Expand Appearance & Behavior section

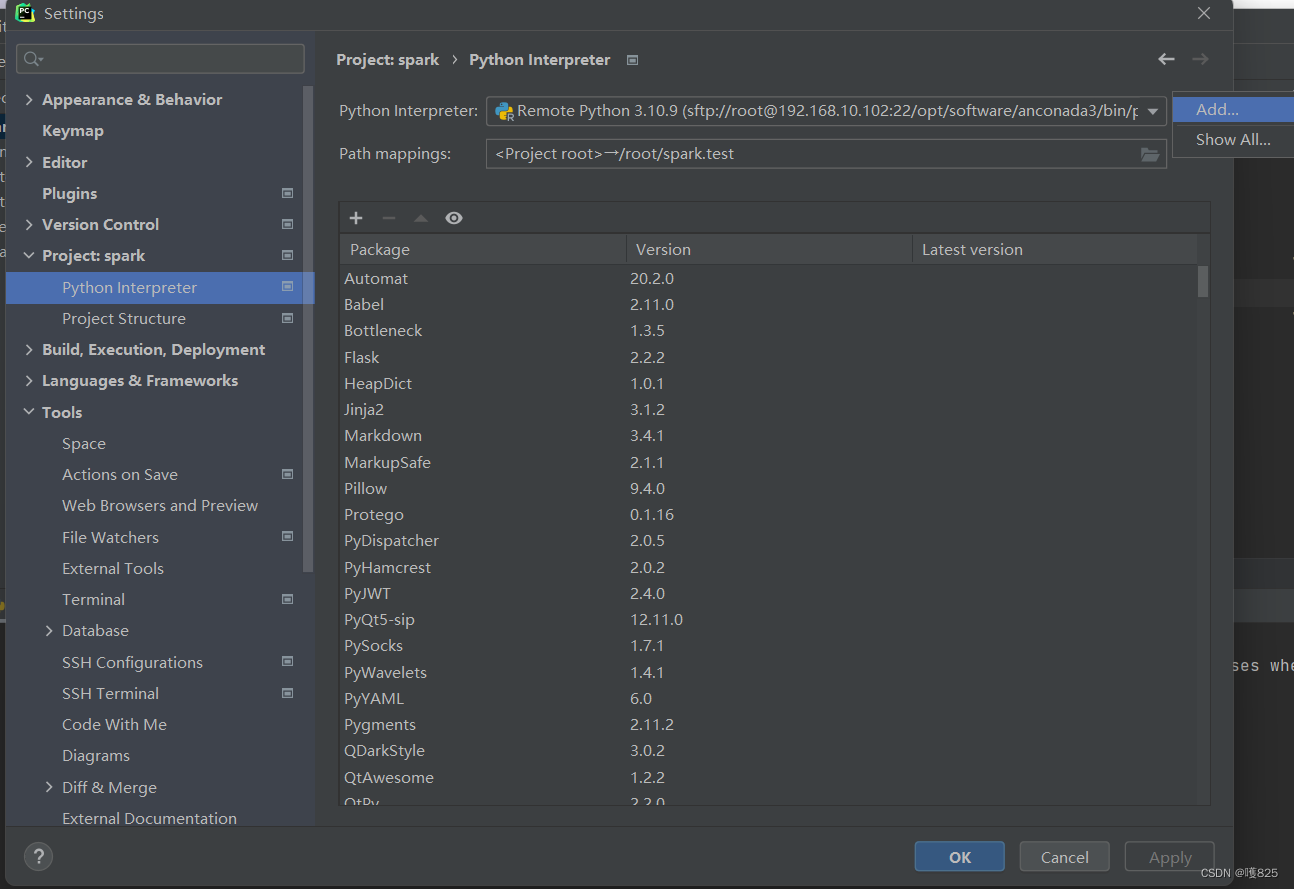29,99
